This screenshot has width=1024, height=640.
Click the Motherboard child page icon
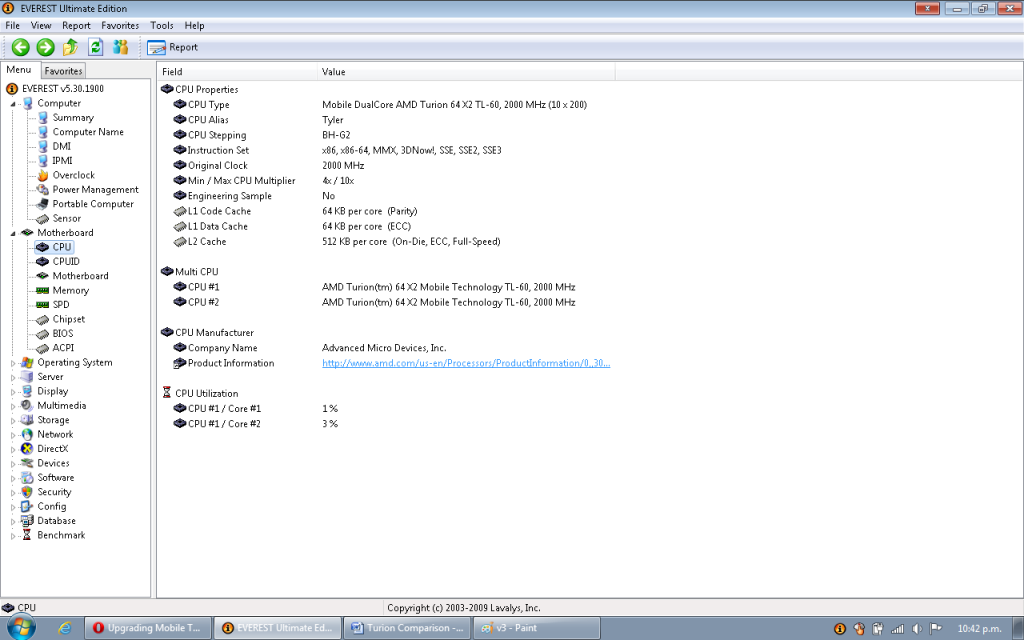(42, 276)
